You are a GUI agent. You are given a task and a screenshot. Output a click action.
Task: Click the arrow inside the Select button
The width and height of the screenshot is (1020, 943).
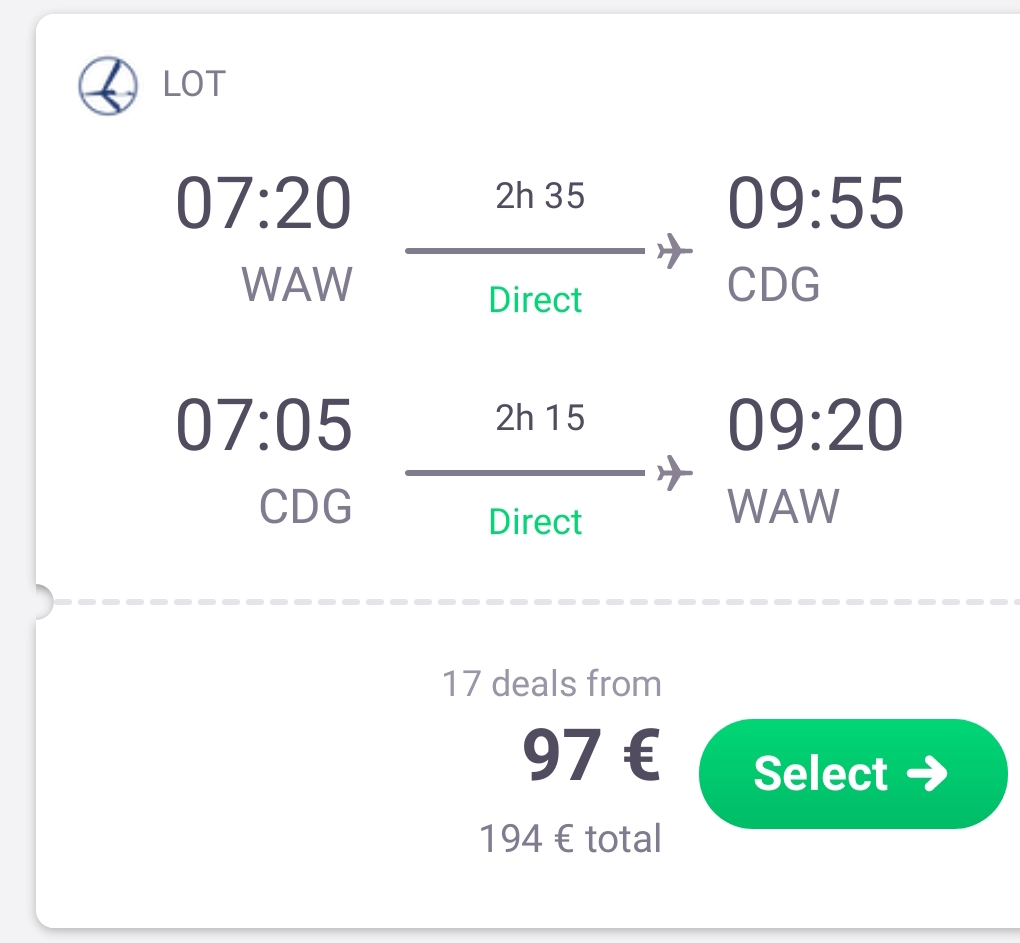pyautogui.click(x=927, y=773)
